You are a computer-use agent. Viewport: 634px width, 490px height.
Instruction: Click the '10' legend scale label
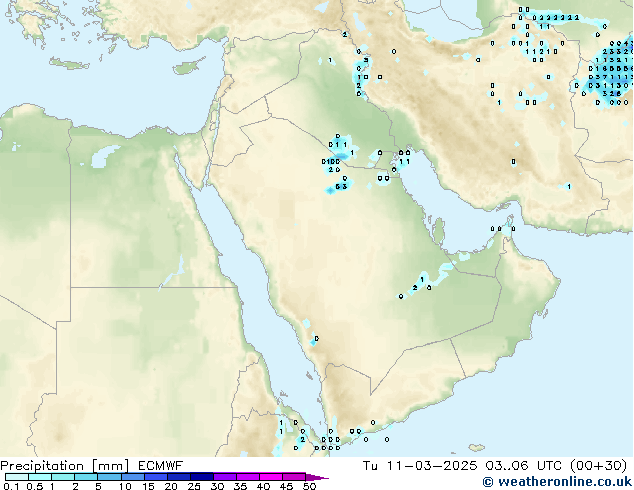[125, 486]
